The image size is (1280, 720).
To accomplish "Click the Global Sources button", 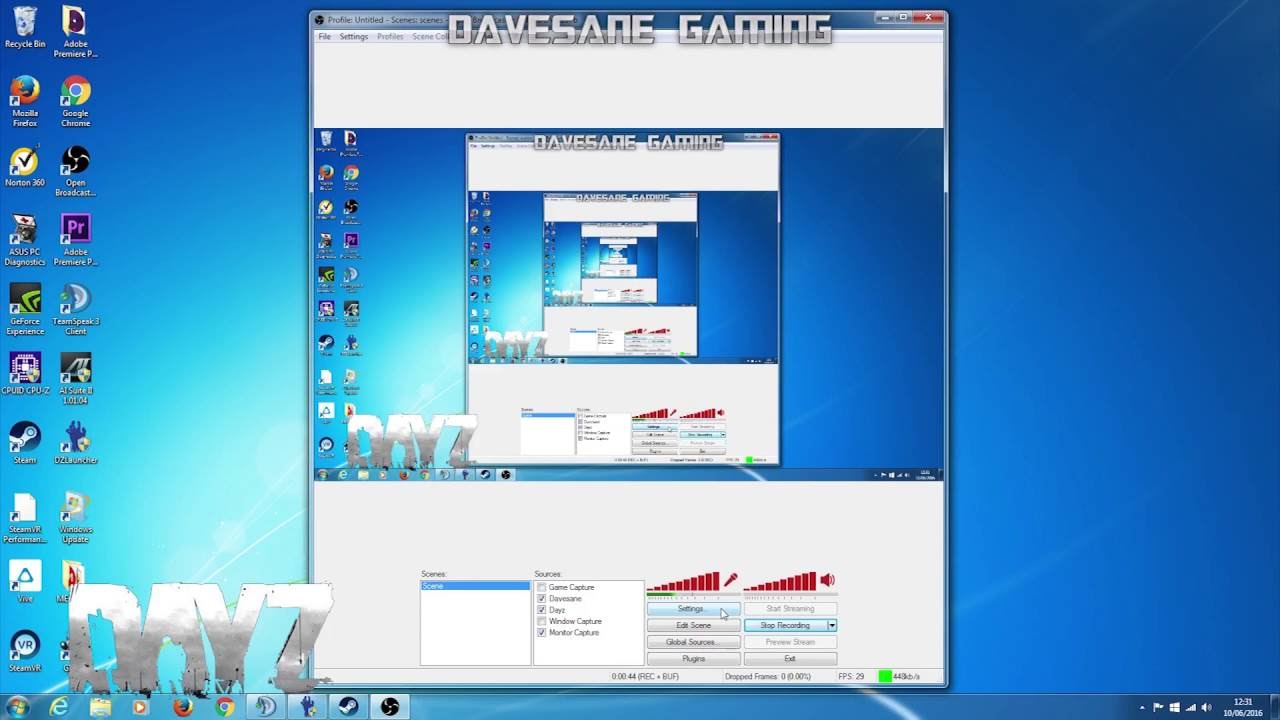I will pos(693,642).
